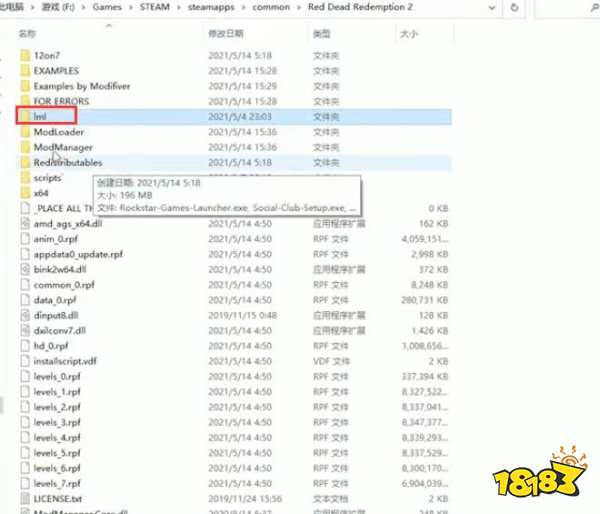Viewport: 600px width, 514px height.
Task: Select the scripts folder icon
Action: click(x=25, y=178)
